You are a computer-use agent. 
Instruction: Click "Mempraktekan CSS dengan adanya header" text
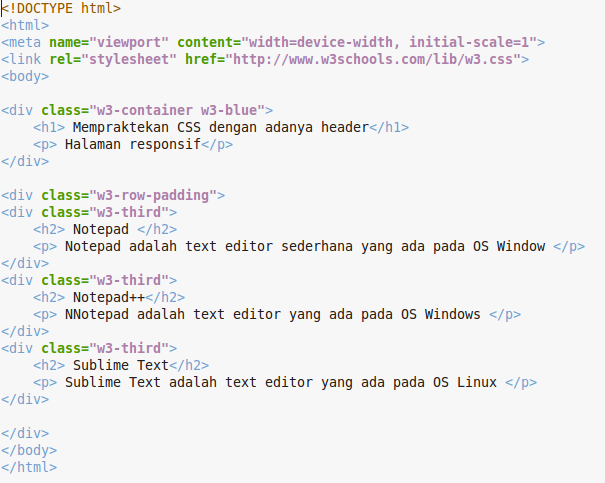point(221,127)
